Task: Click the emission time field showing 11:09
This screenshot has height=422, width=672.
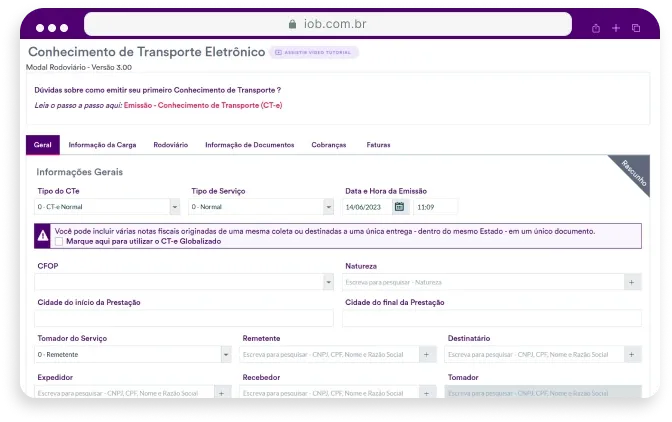Action: [x=435, y=207]
